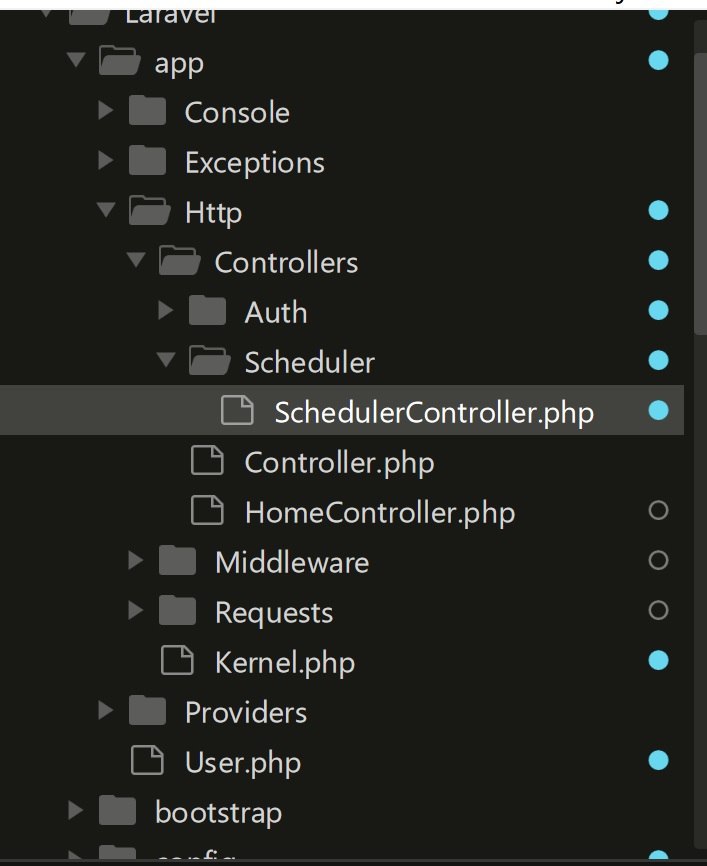Collapse the Controllers folder arrow
This screenshot has width=707, height=866.
pos(136,260)
